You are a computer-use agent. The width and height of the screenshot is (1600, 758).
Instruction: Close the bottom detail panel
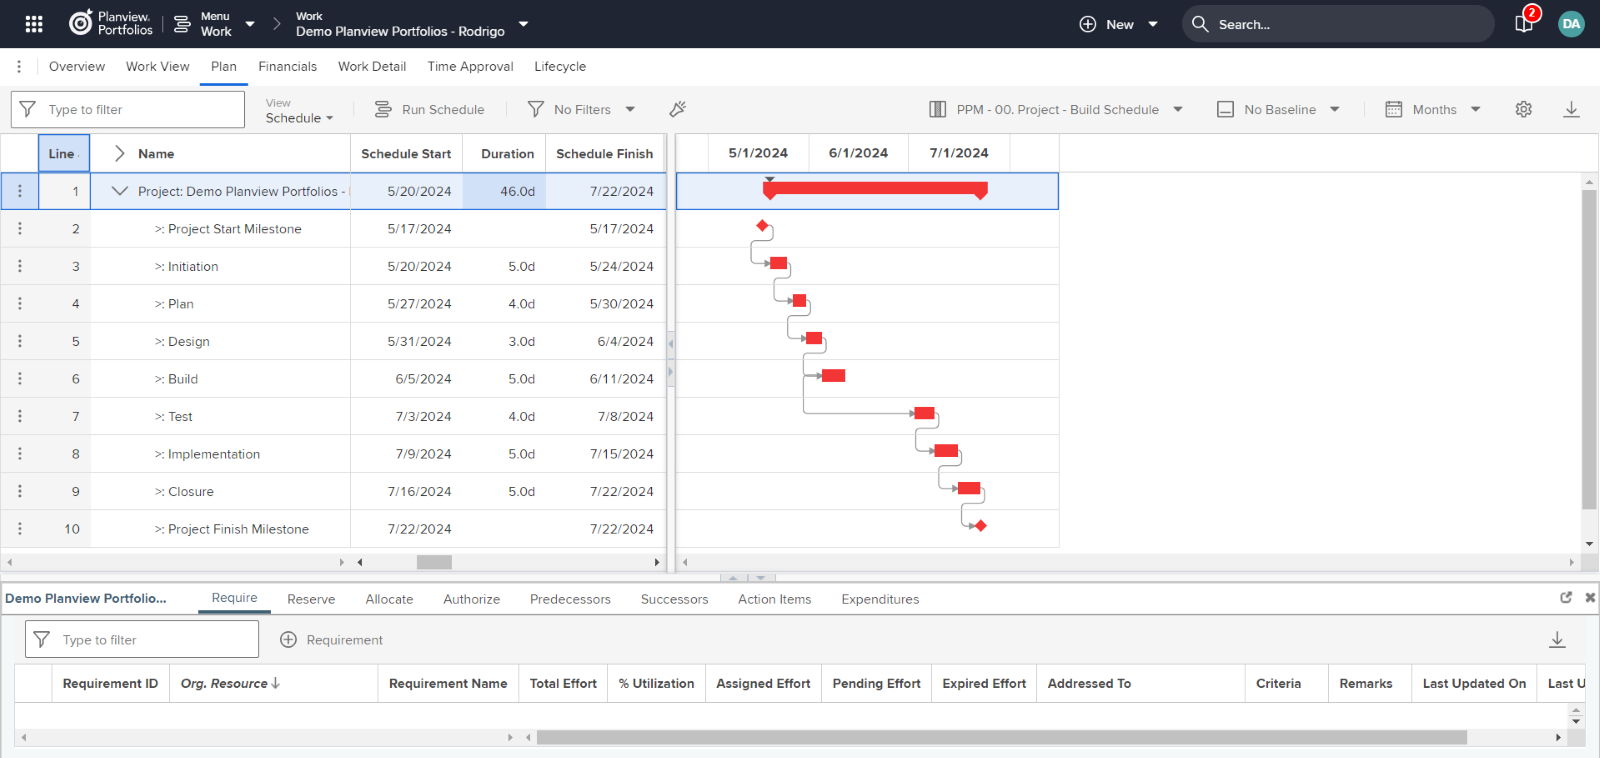(x=1590, y=597)
